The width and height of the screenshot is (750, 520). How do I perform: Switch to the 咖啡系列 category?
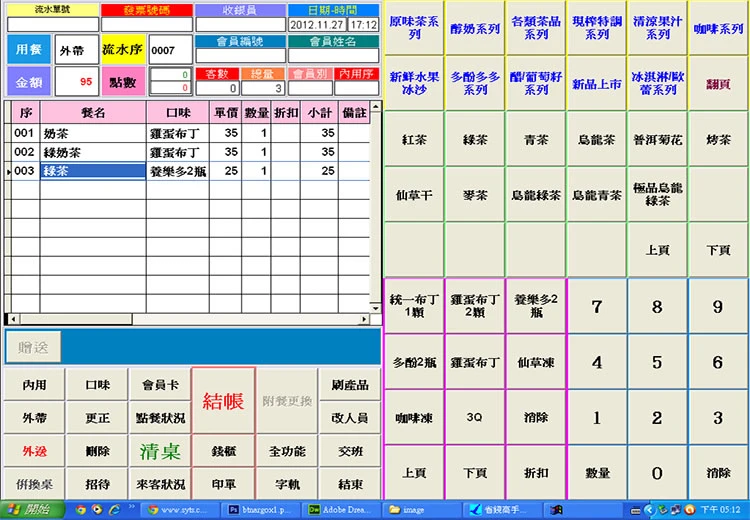click(x=718, y=28)
